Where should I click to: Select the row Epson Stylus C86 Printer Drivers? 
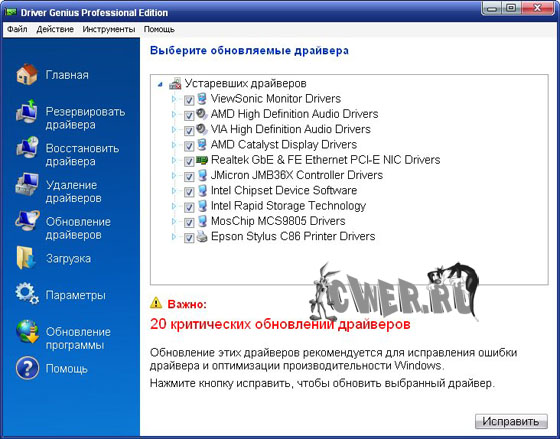point(293,236)
